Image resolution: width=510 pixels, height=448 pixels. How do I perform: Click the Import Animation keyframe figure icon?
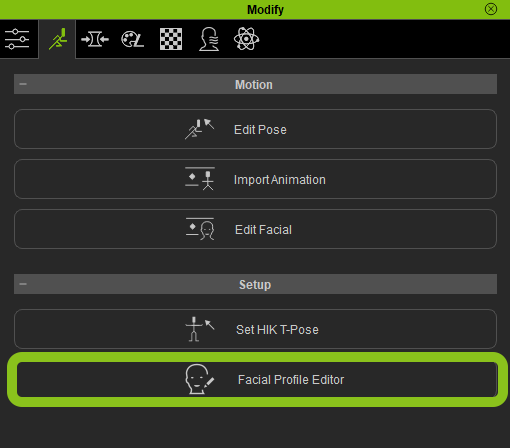coord(200,179)
